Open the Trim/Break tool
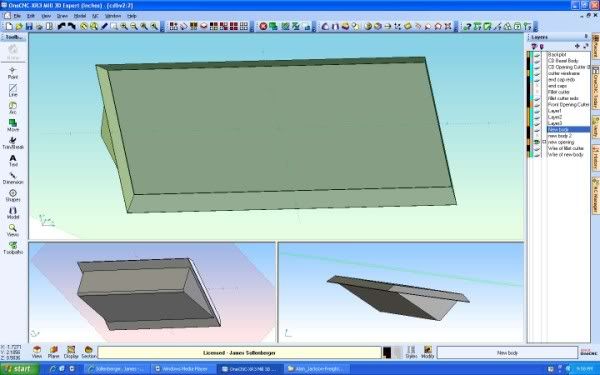The image size is (600, 375). (x=13, y=143)
